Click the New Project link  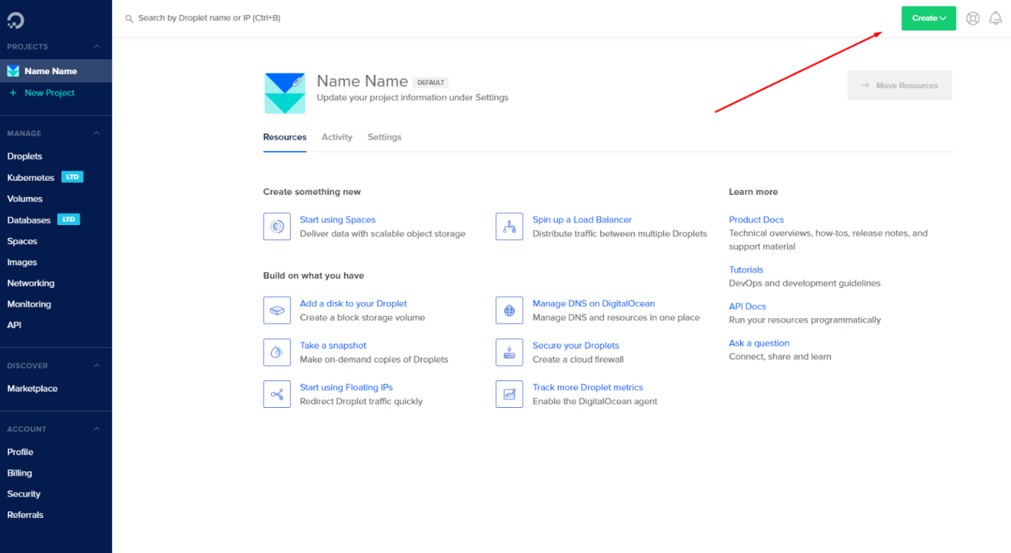50,93
